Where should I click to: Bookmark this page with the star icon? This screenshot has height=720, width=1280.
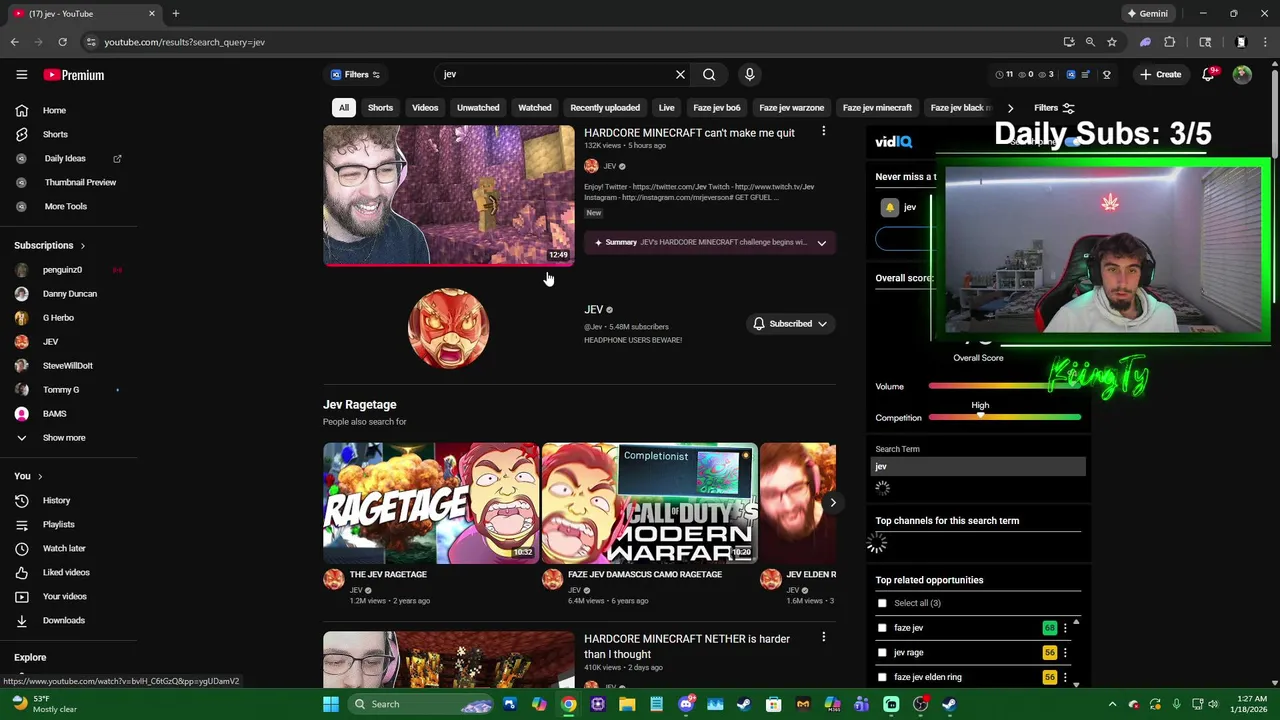point(1111,42)
